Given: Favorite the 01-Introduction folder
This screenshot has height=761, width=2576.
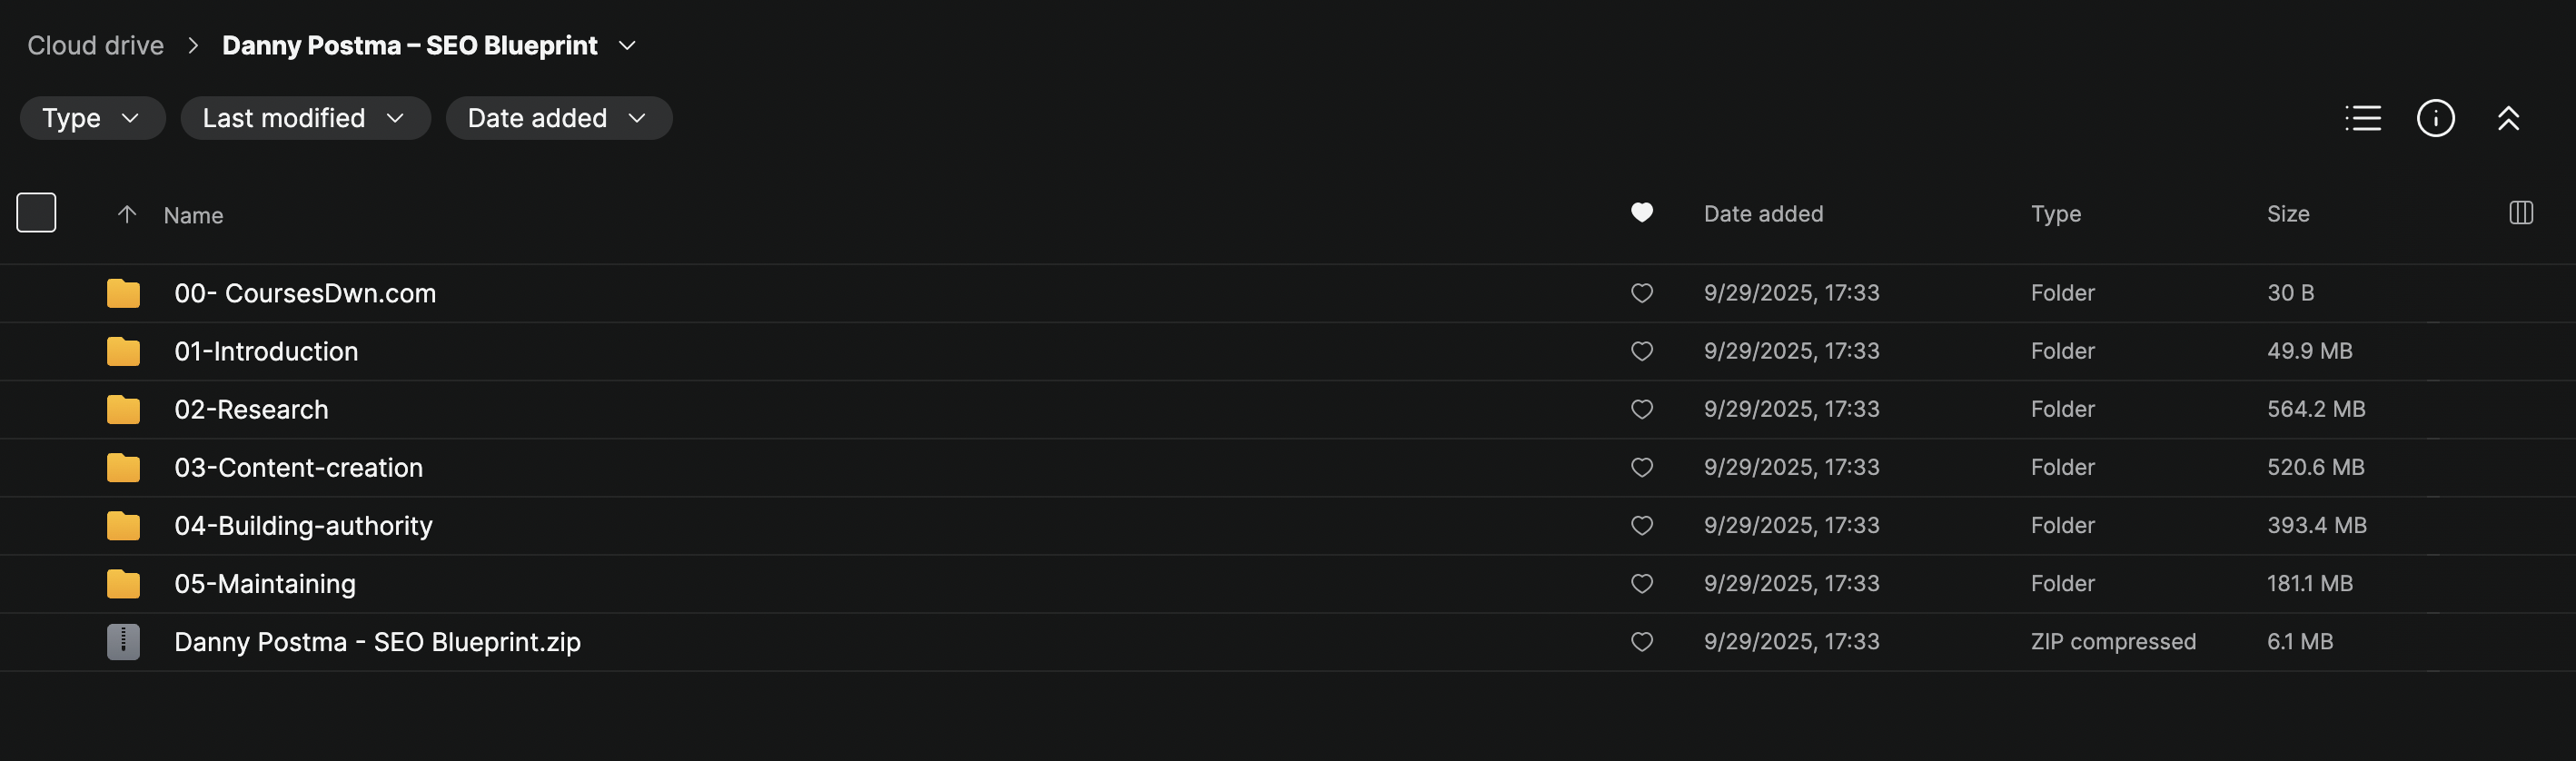Looking at the screenshot, I should click(1641, 351).
